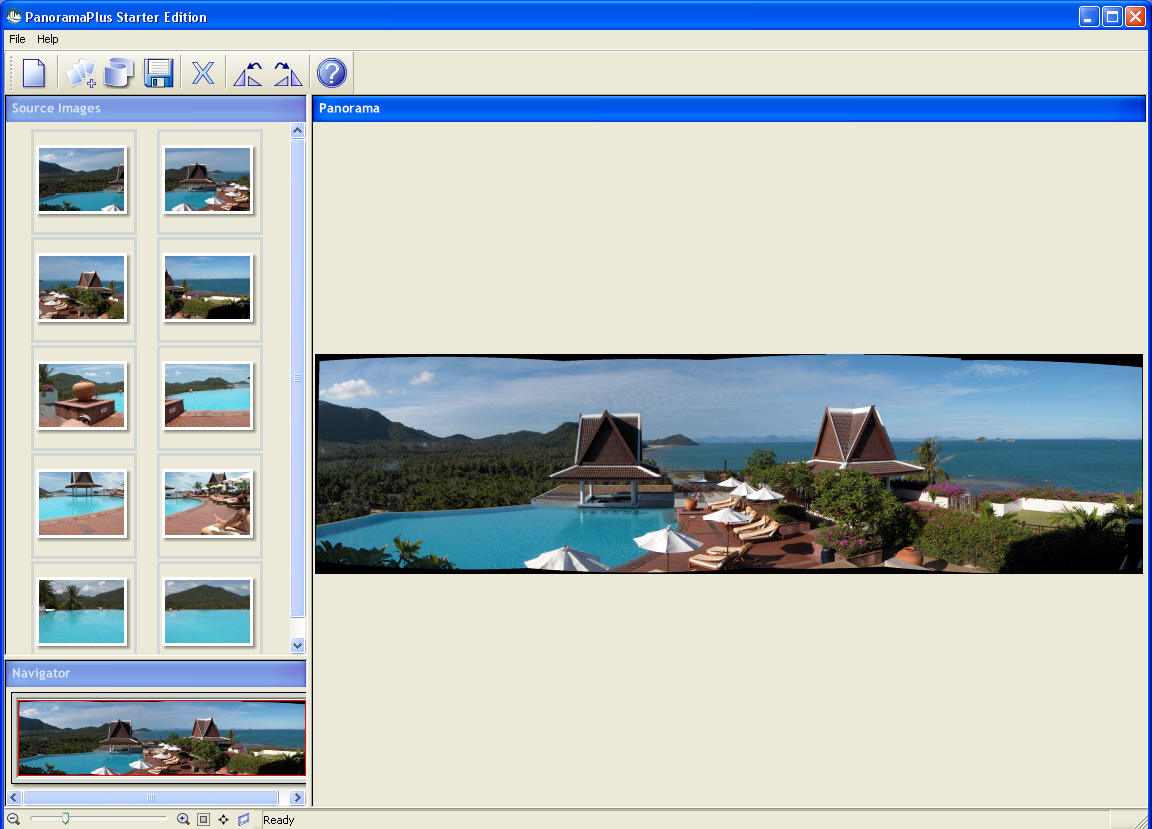Click the zoom in magnifier icon
Screen dimensions: 1152x829
(183, 819)
